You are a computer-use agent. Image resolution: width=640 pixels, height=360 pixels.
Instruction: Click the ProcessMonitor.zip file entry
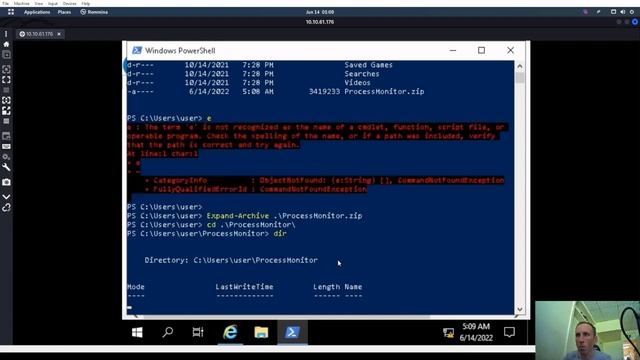coord(384,91)
